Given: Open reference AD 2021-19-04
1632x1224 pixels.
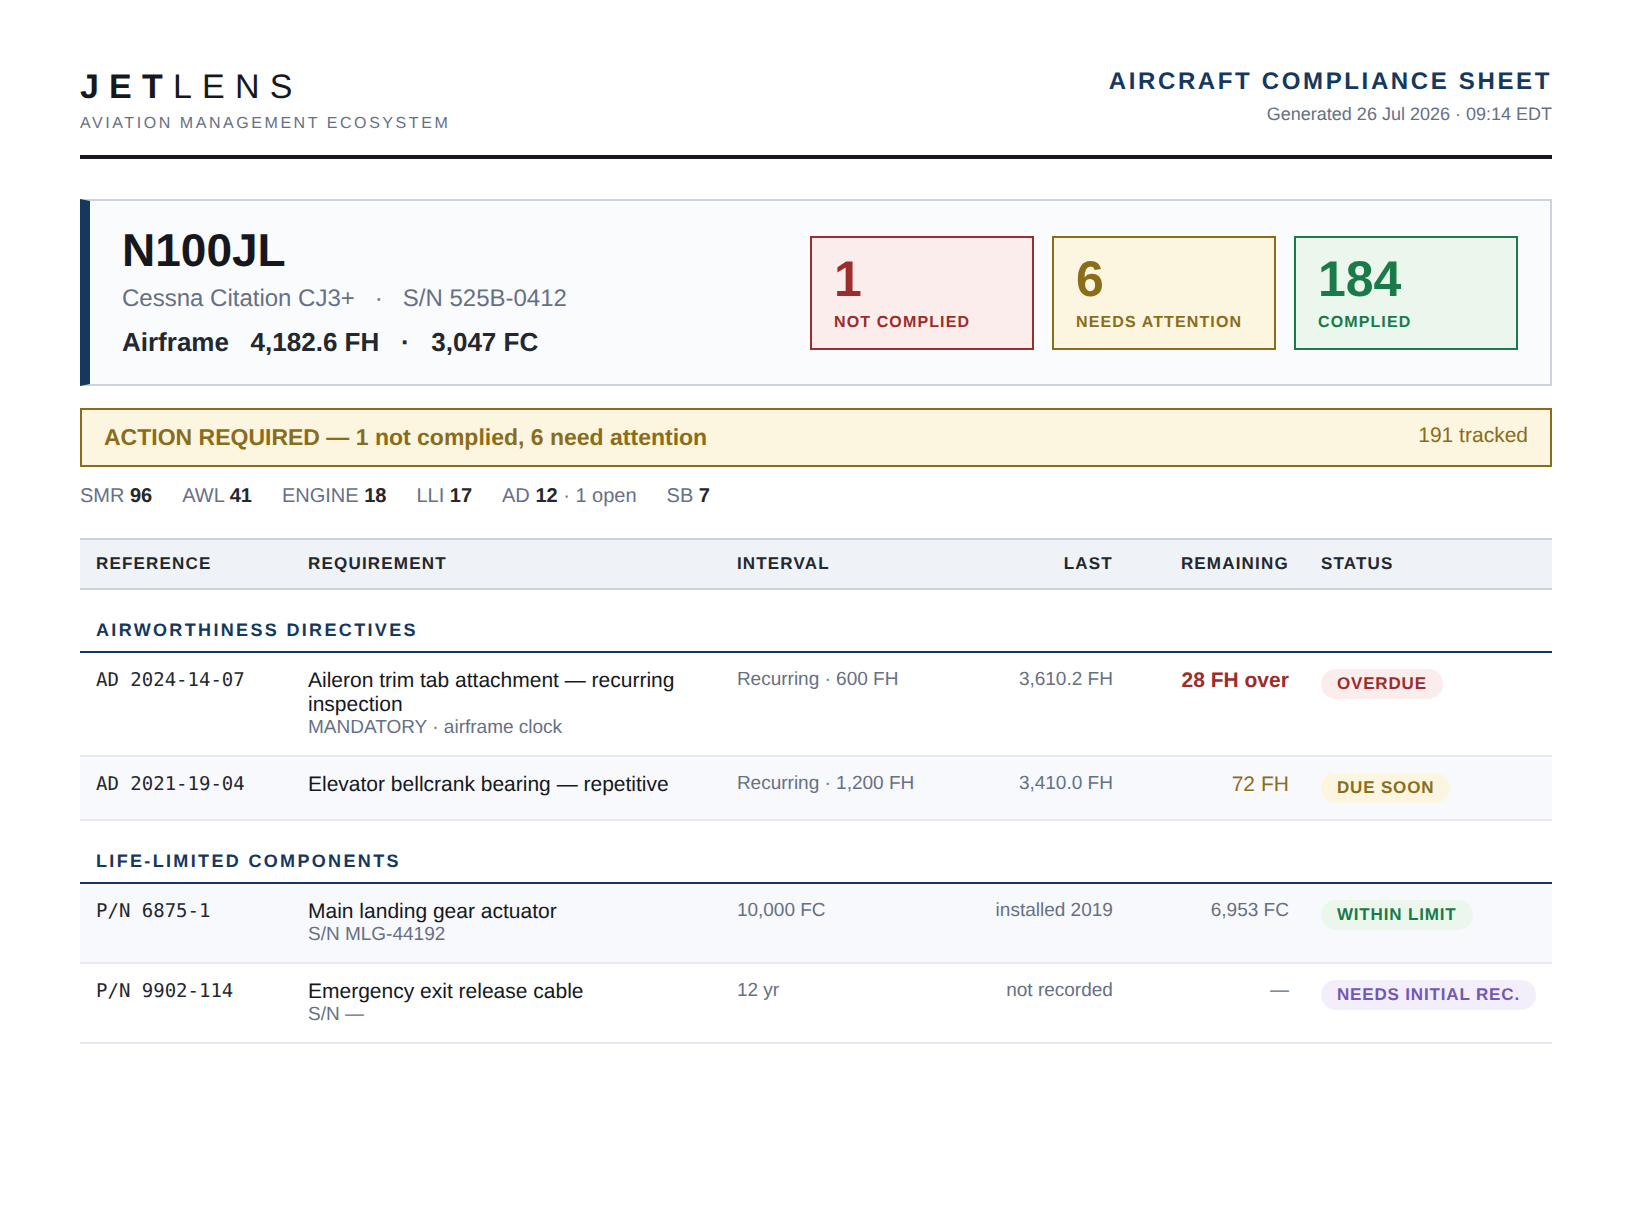Looking at the screenshot, I should tap(170, 784).
